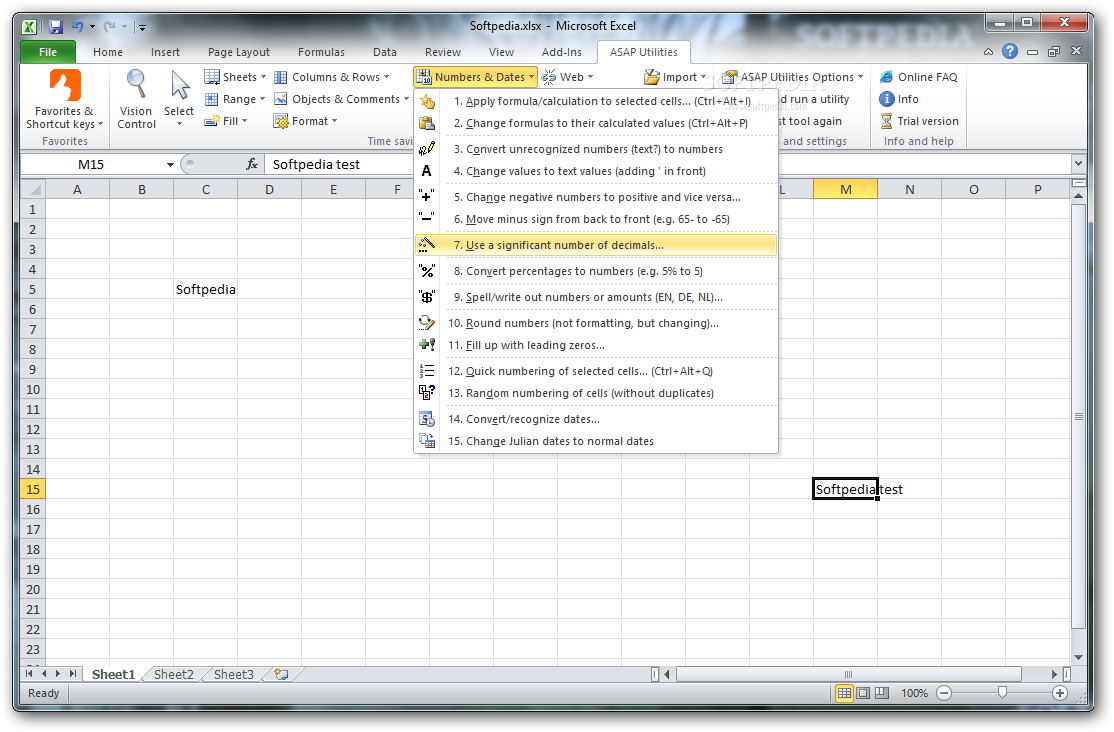Screen dimensions: 1114x732
Task: Switch to the Home tab
Action: pos(108,52)
